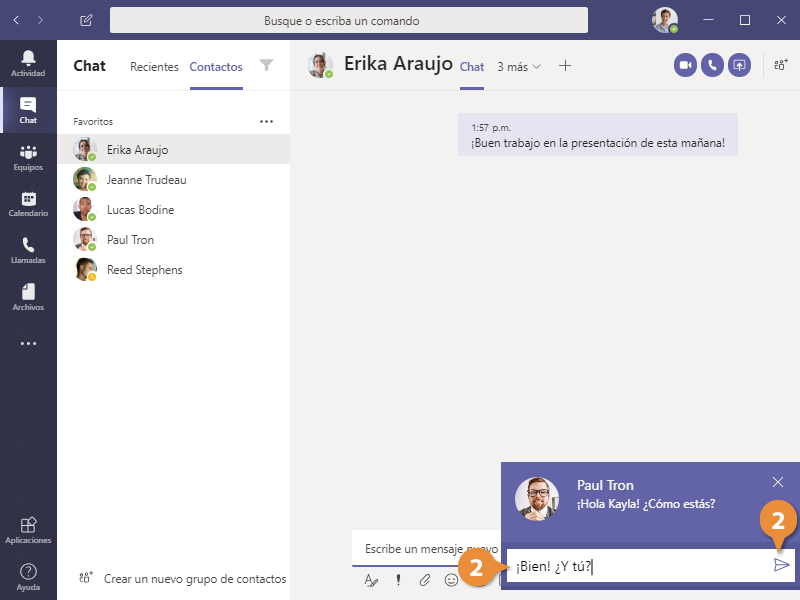Open Llamadas in the sidebar
This screenshot has height=600, width=800.
28,251
